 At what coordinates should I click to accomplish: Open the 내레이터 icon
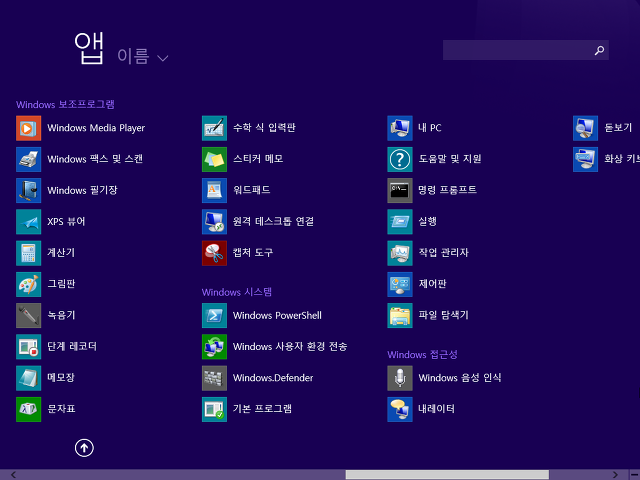(400, 409)
